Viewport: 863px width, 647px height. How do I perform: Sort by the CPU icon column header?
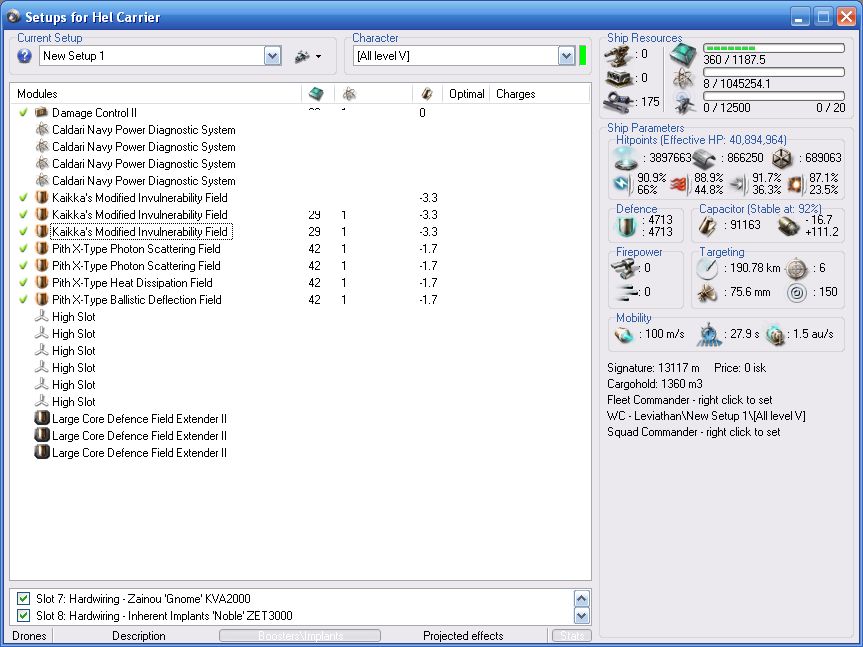(318, 94)
